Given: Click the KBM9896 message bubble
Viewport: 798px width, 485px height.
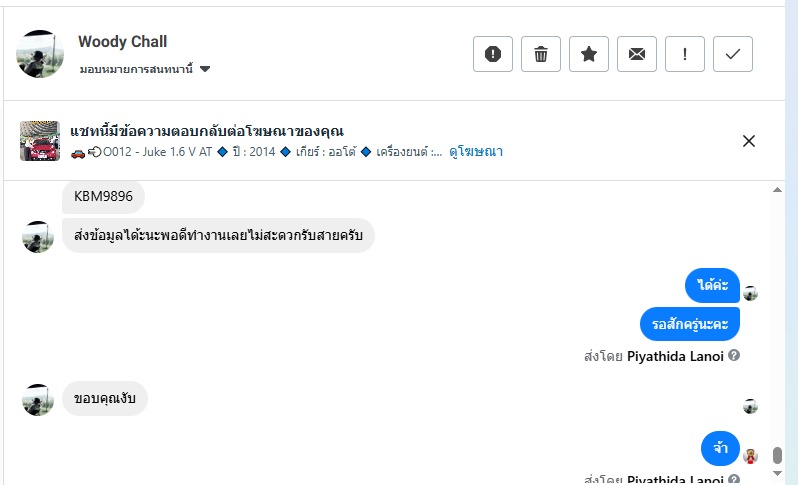Looking at the screenshot, I should pos(104,195).
